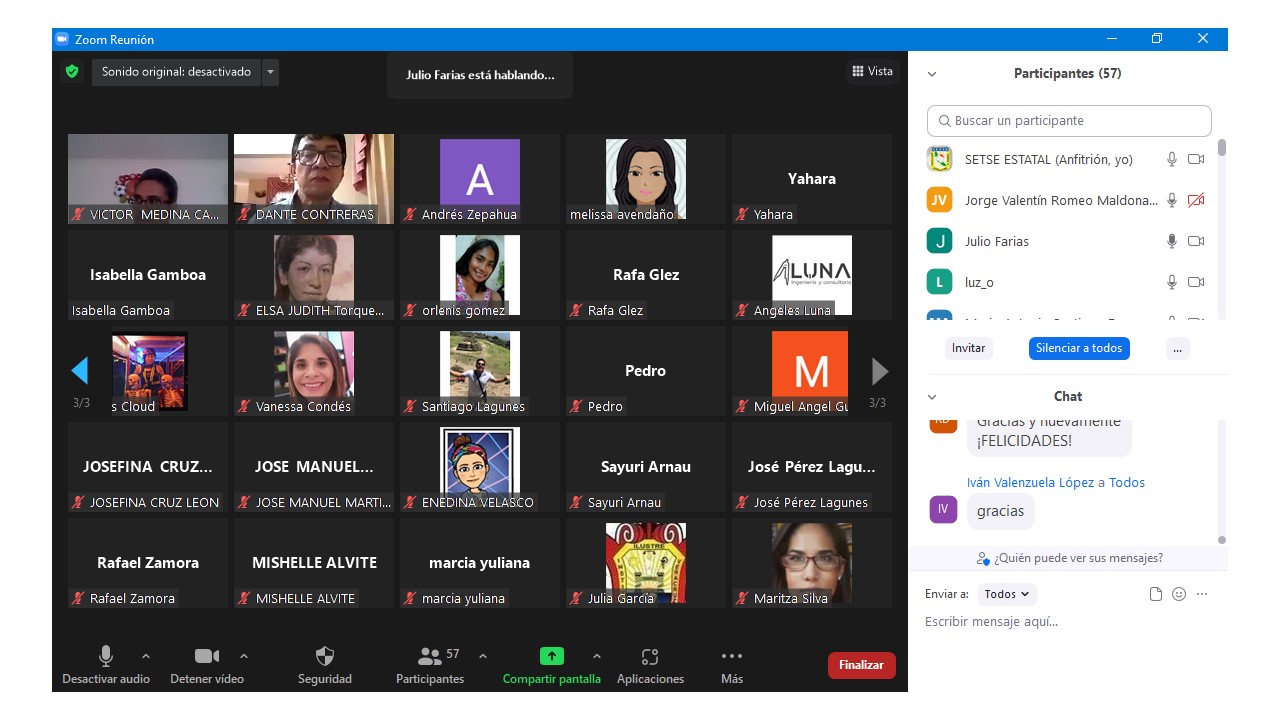Select Julia García emblem tile
This screenshot has height=720, width=1280.
tap(646, 563)
